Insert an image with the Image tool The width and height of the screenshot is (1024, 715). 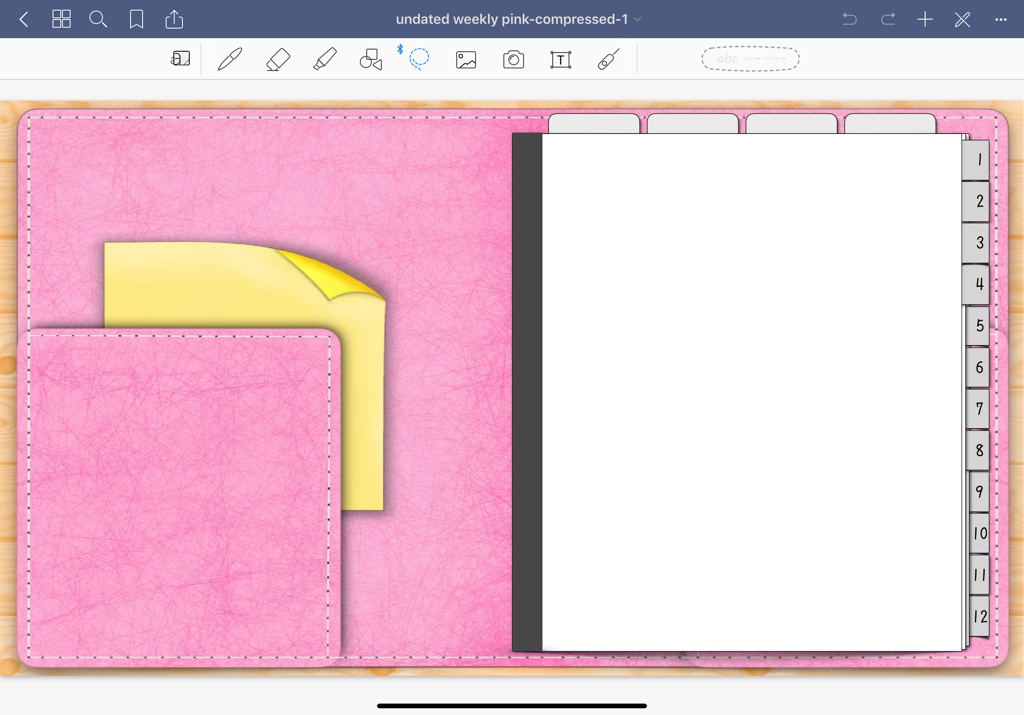click(x=466, y=59)
